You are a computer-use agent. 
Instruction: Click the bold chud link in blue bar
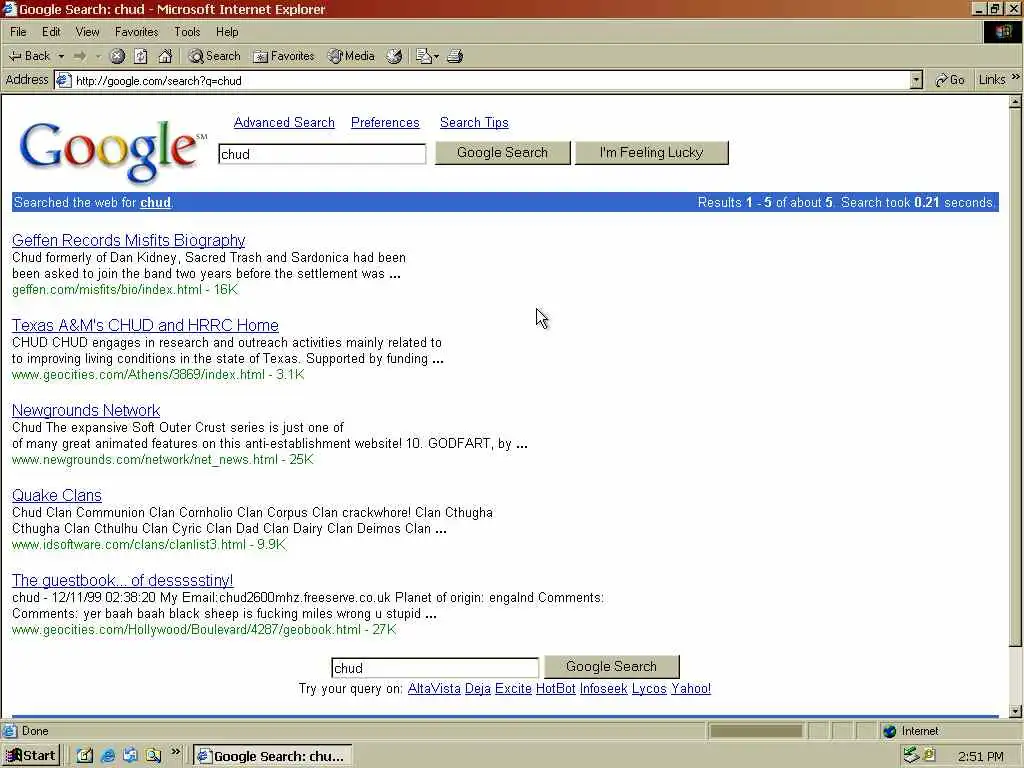coord(155,202)
